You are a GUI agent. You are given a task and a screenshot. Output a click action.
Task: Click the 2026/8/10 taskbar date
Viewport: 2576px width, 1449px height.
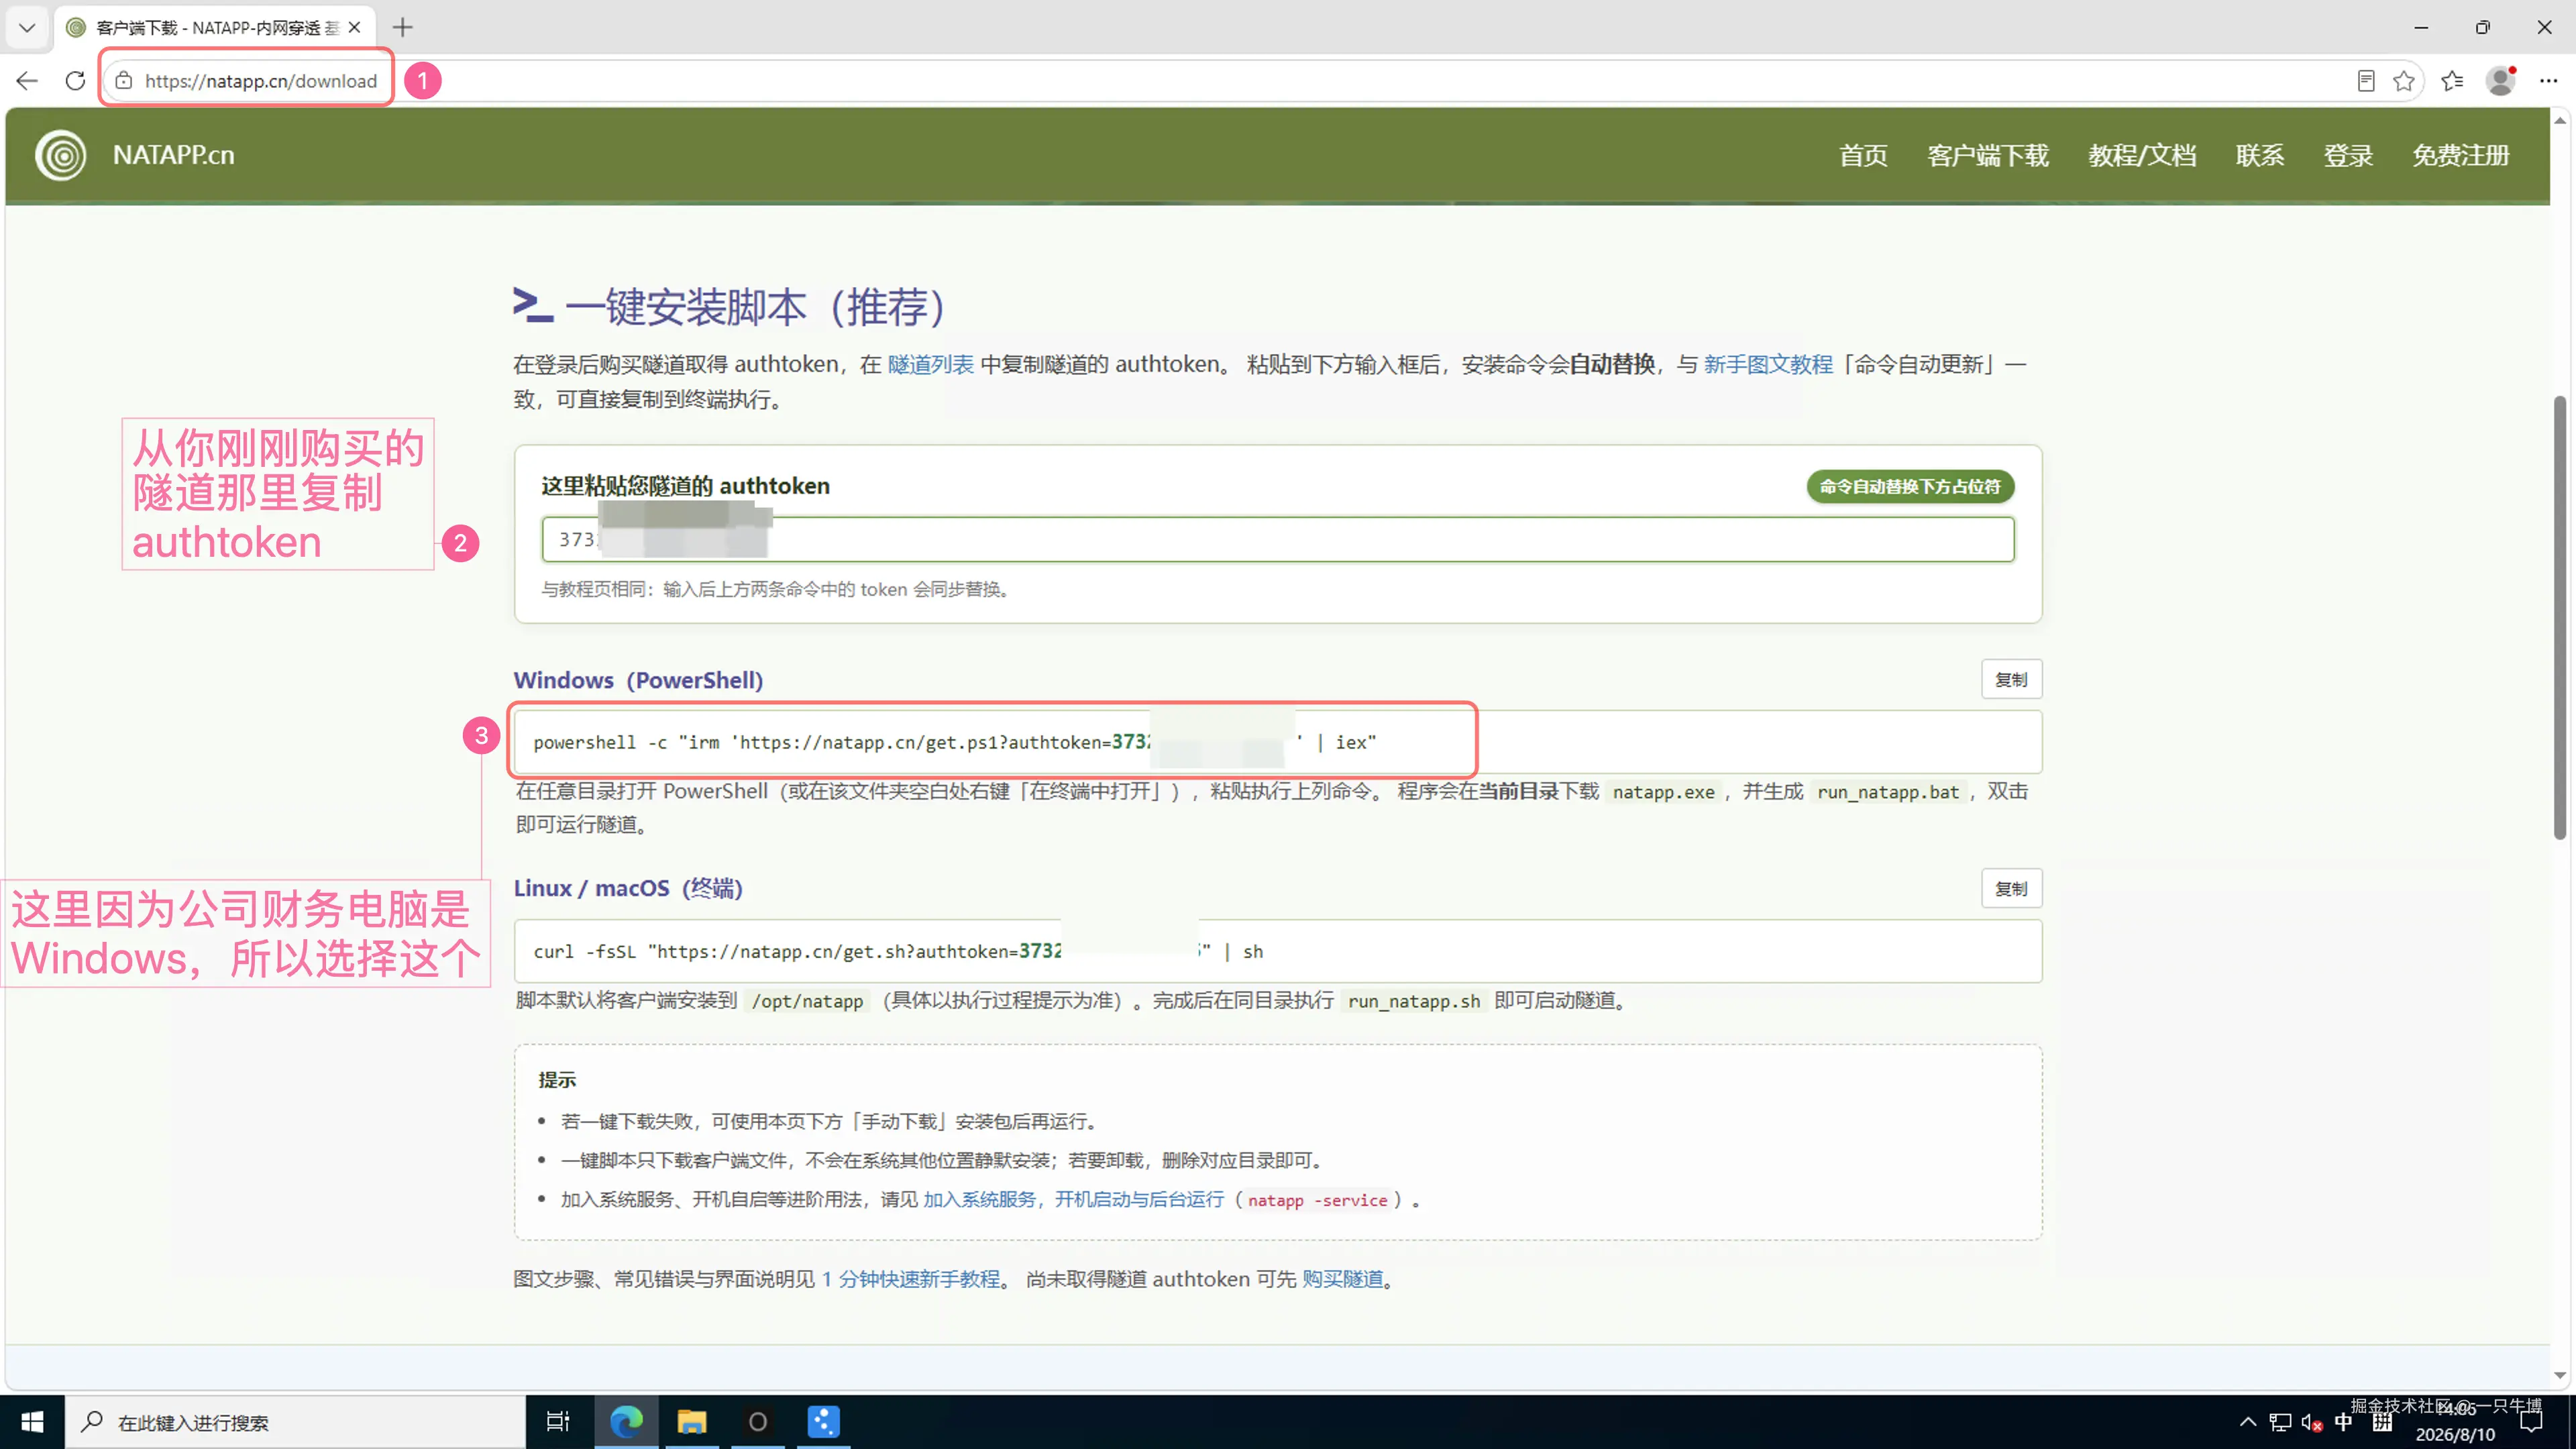(x=2455, y=1434)
